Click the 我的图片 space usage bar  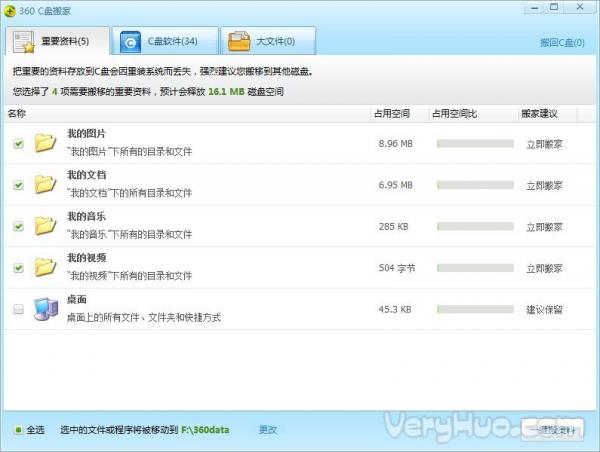coord(473,144)
